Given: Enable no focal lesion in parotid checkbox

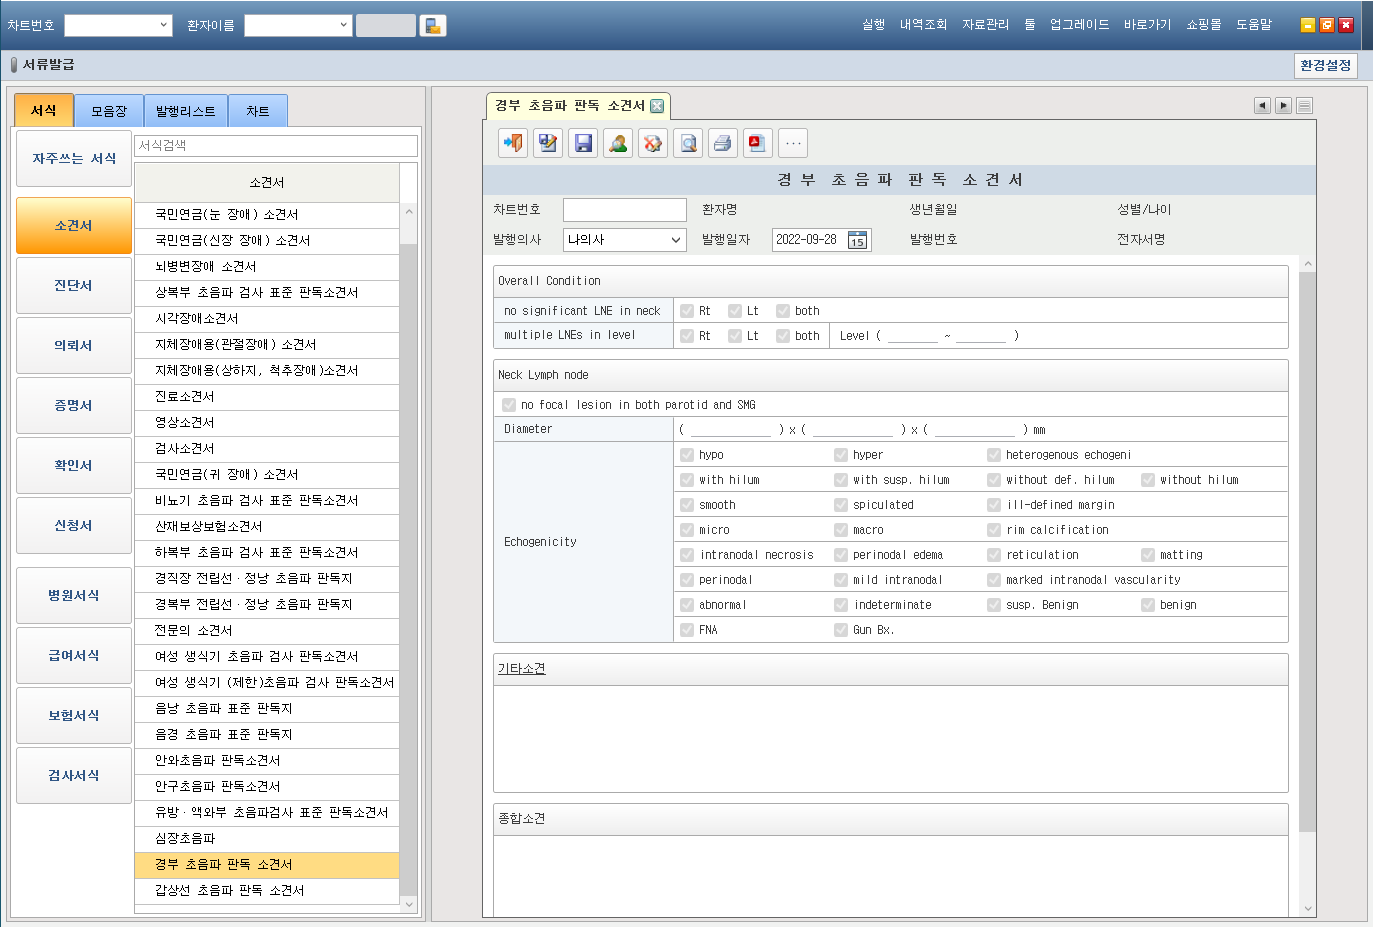Looking at the screenshot, I should tap(509, 405).
